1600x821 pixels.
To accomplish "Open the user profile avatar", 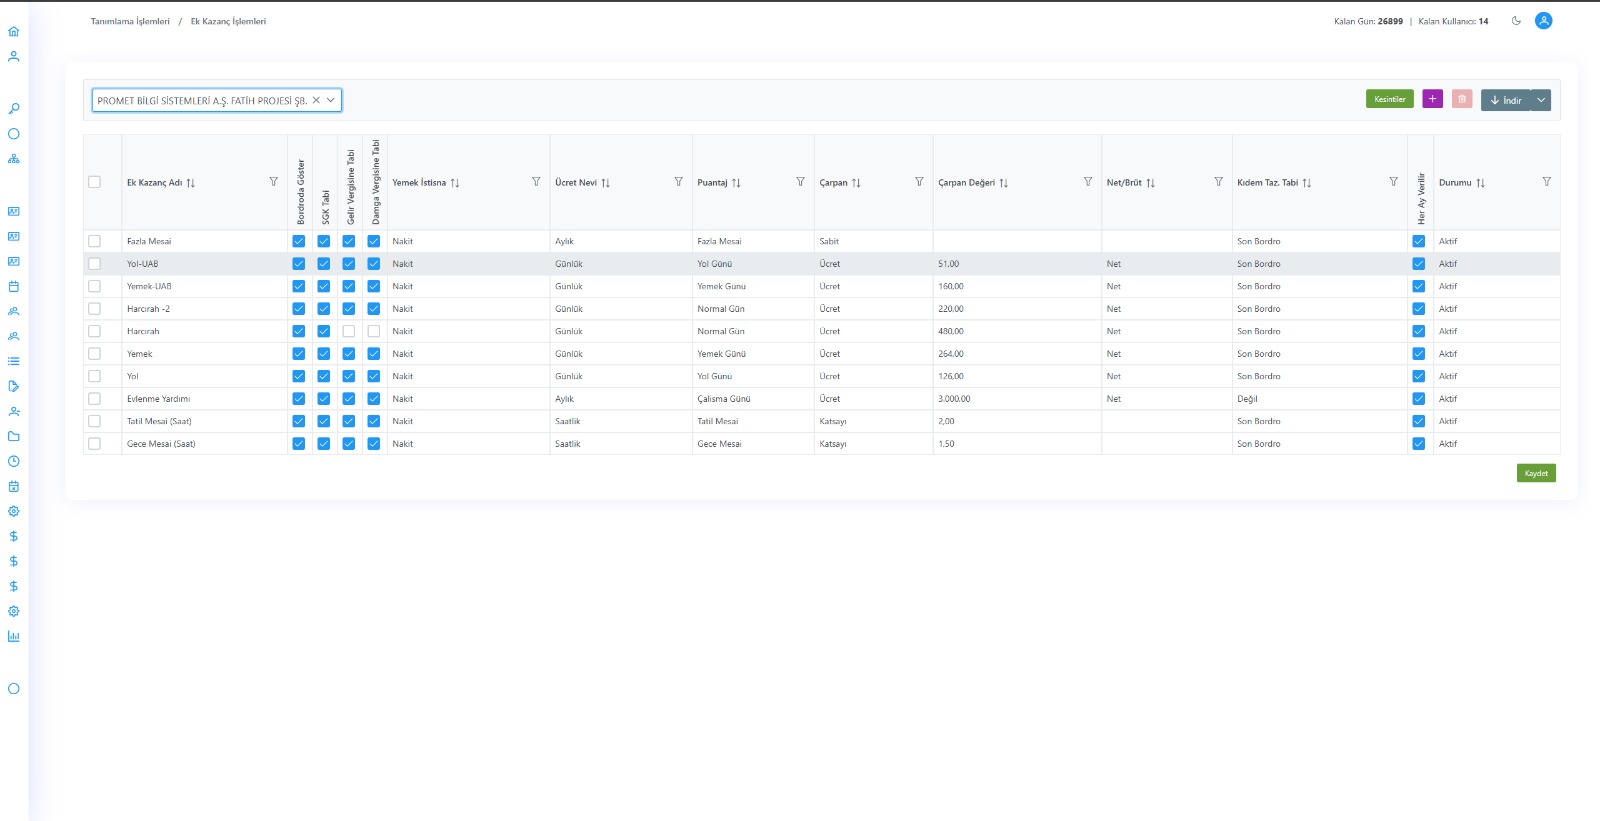I will point(1543,21).
